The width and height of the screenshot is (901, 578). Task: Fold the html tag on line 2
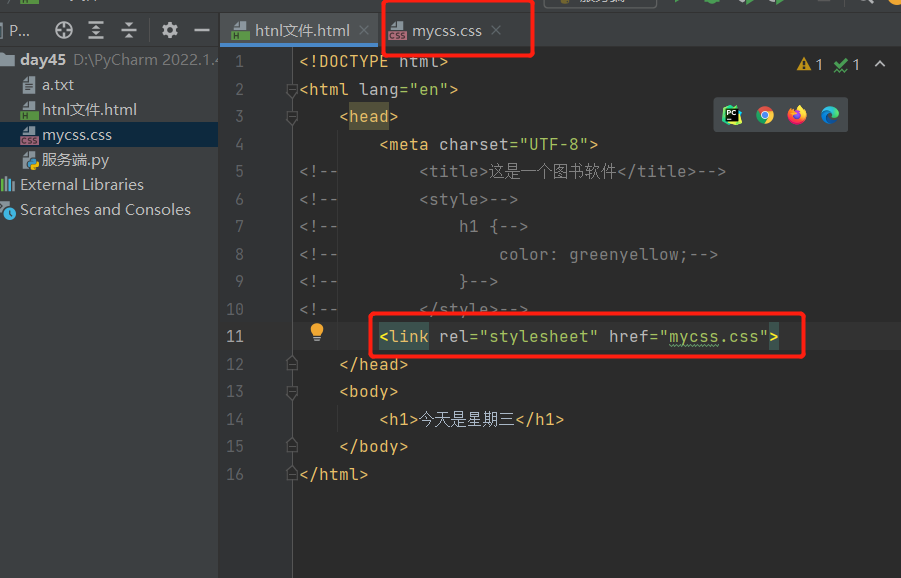(x=292, y=90)
